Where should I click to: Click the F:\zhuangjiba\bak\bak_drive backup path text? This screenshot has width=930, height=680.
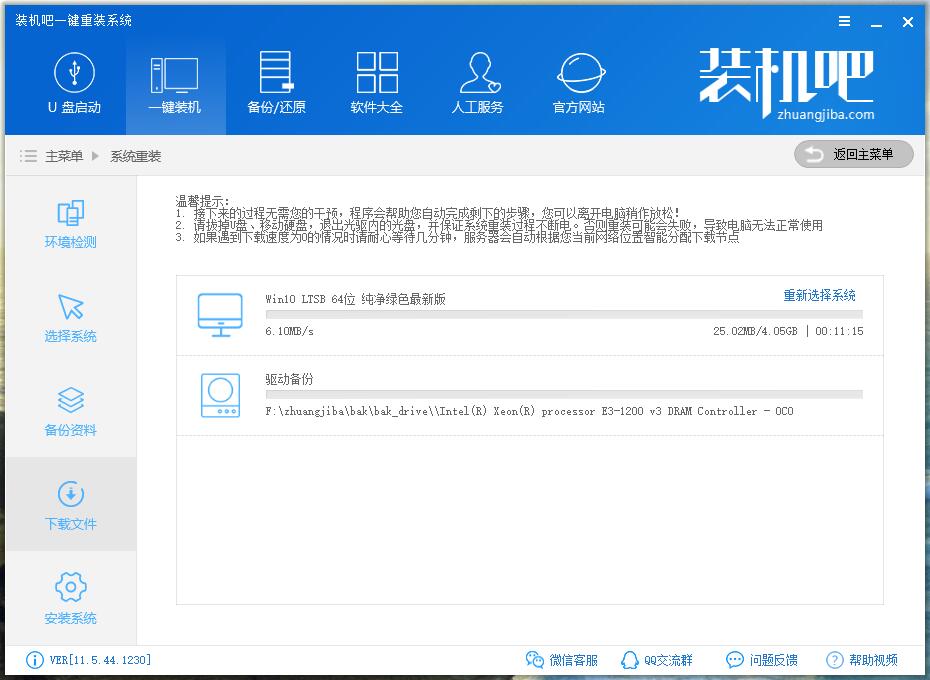[x=529, y=411]
